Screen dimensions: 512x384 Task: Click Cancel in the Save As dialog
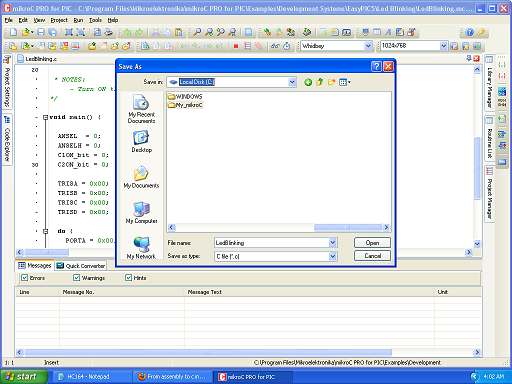click(372, 256)
